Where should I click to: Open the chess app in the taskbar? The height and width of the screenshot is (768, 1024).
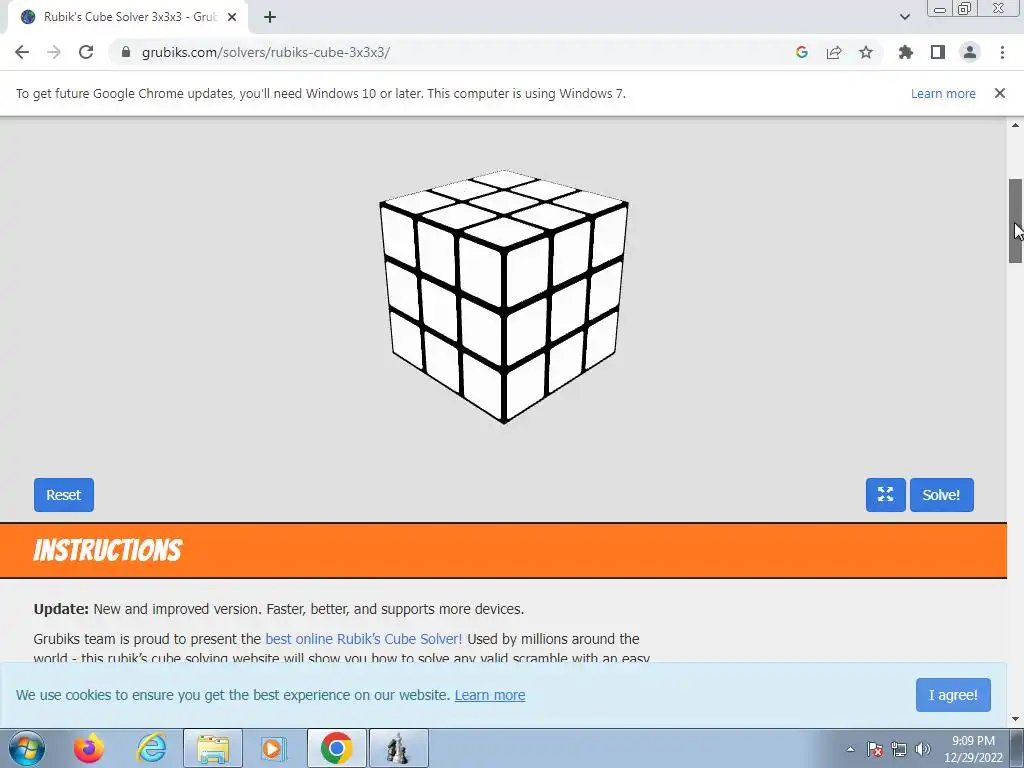pyautogui.click(x=398, y=748)
